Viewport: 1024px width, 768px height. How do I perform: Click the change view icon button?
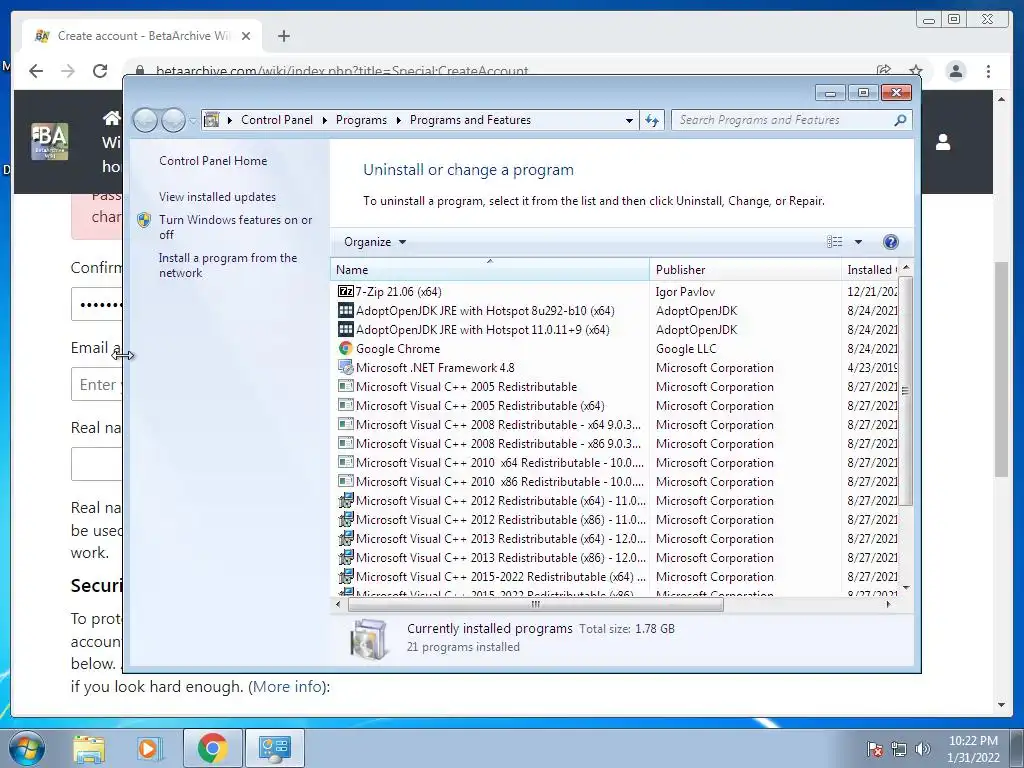(835, 242)
